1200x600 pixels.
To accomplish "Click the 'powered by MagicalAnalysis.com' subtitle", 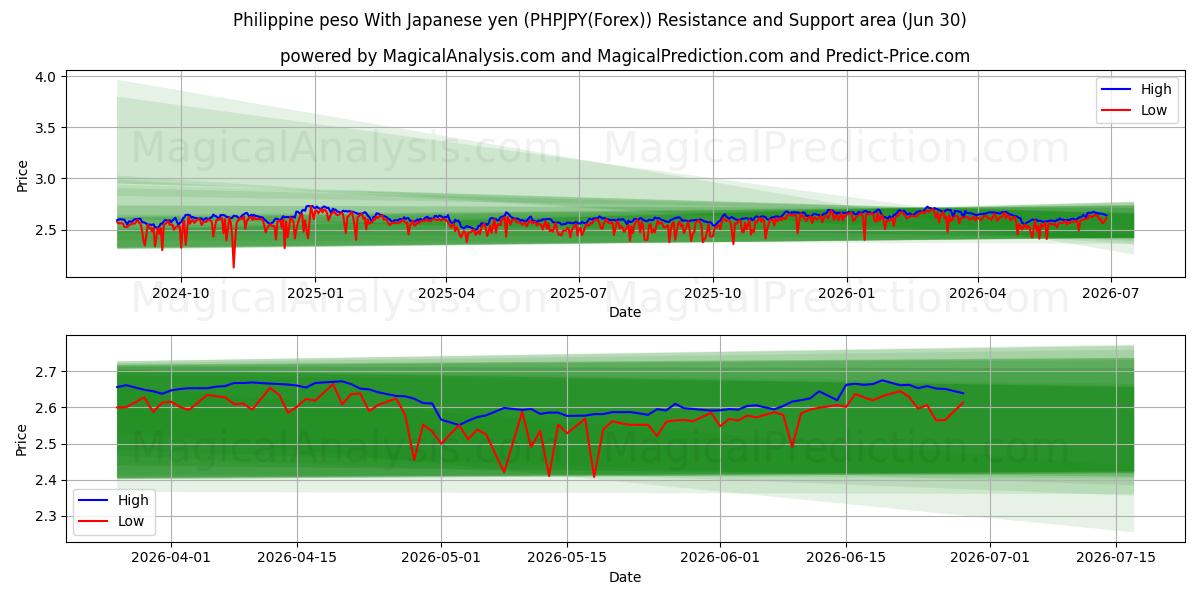I will (625, 56).
